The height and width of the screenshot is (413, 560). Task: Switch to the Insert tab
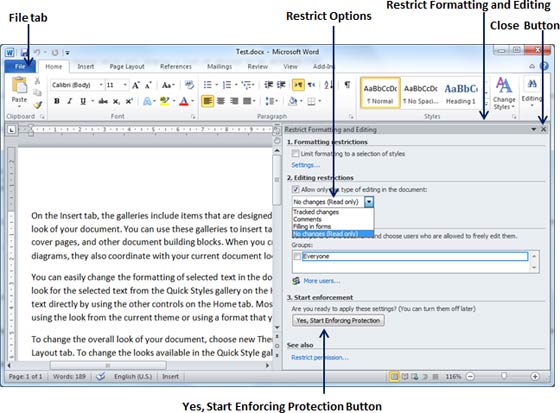pyautogui.click(x=86, y=66)
